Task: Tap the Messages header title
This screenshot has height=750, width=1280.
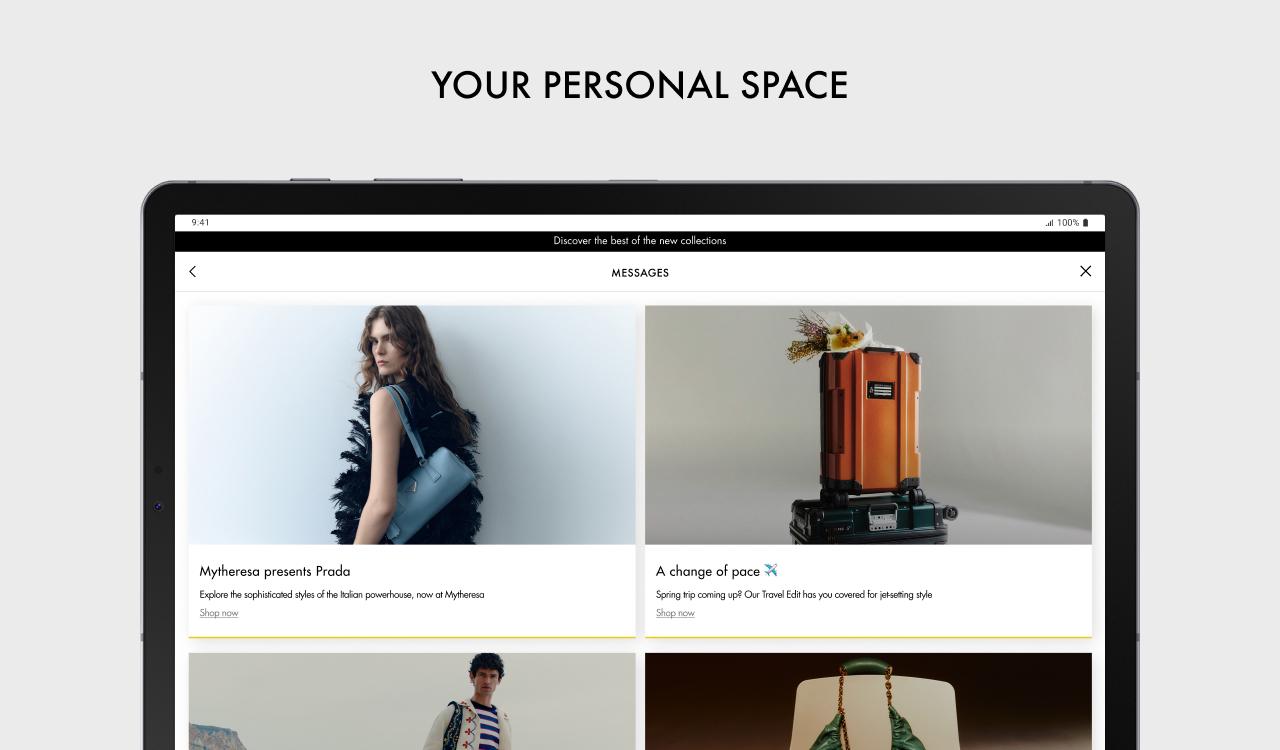Action: [x=640, y=272]
